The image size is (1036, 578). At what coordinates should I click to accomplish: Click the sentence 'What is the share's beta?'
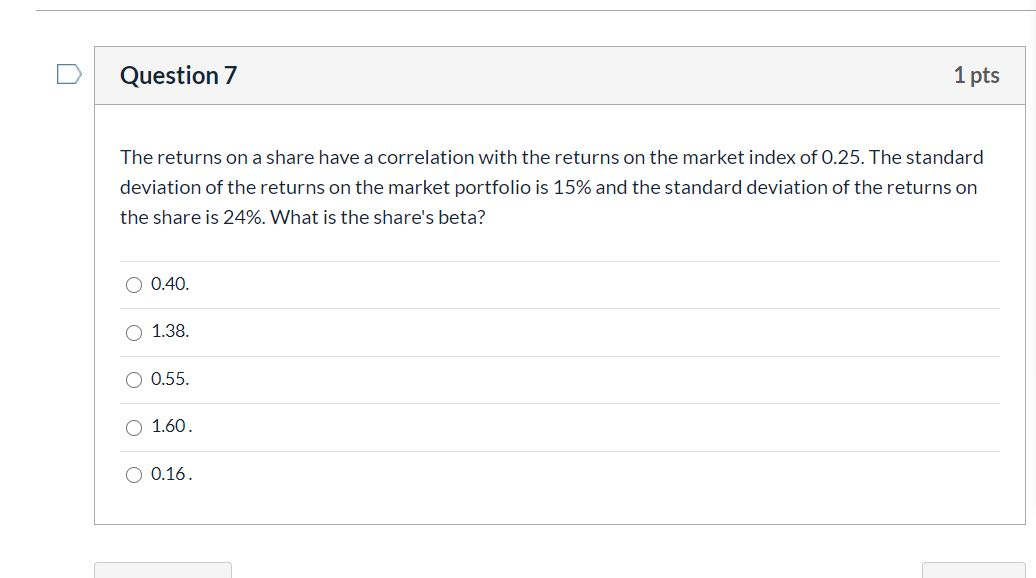pyautogui.click(x=378, y=217)
